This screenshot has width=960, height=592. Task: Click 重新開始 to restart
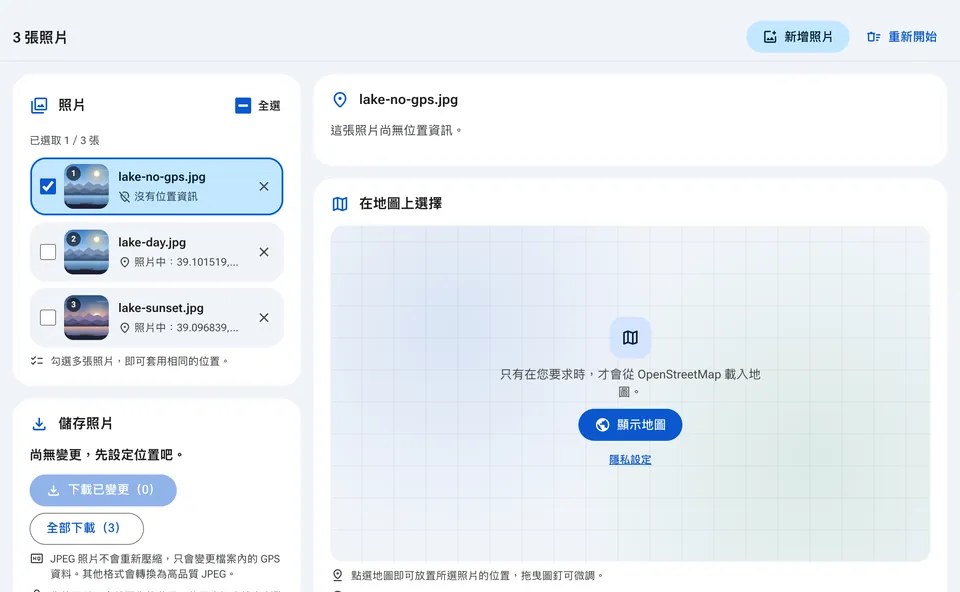point(902,37)
